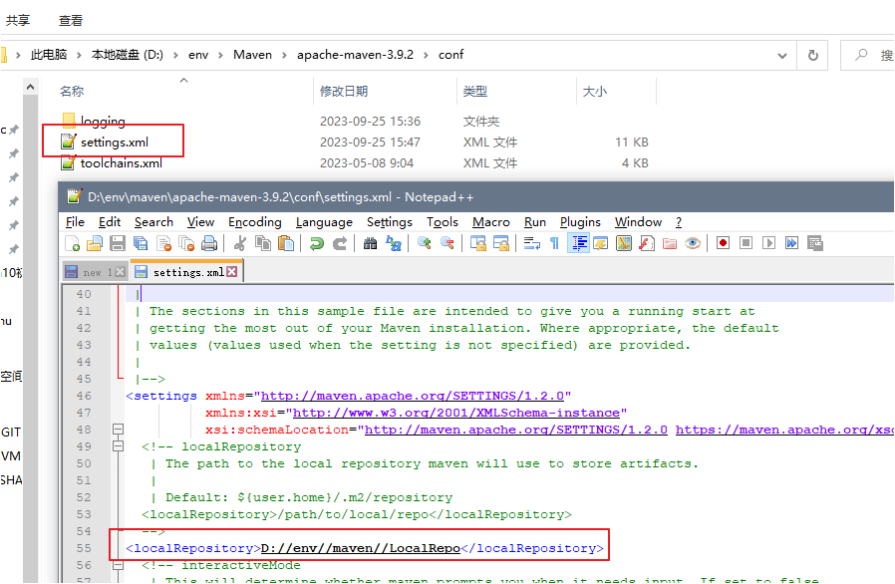The height and width of the screenshot is (584, 895).
Task: Toggle Show All Characters pilcrow icon
Action: coord(554,243)
